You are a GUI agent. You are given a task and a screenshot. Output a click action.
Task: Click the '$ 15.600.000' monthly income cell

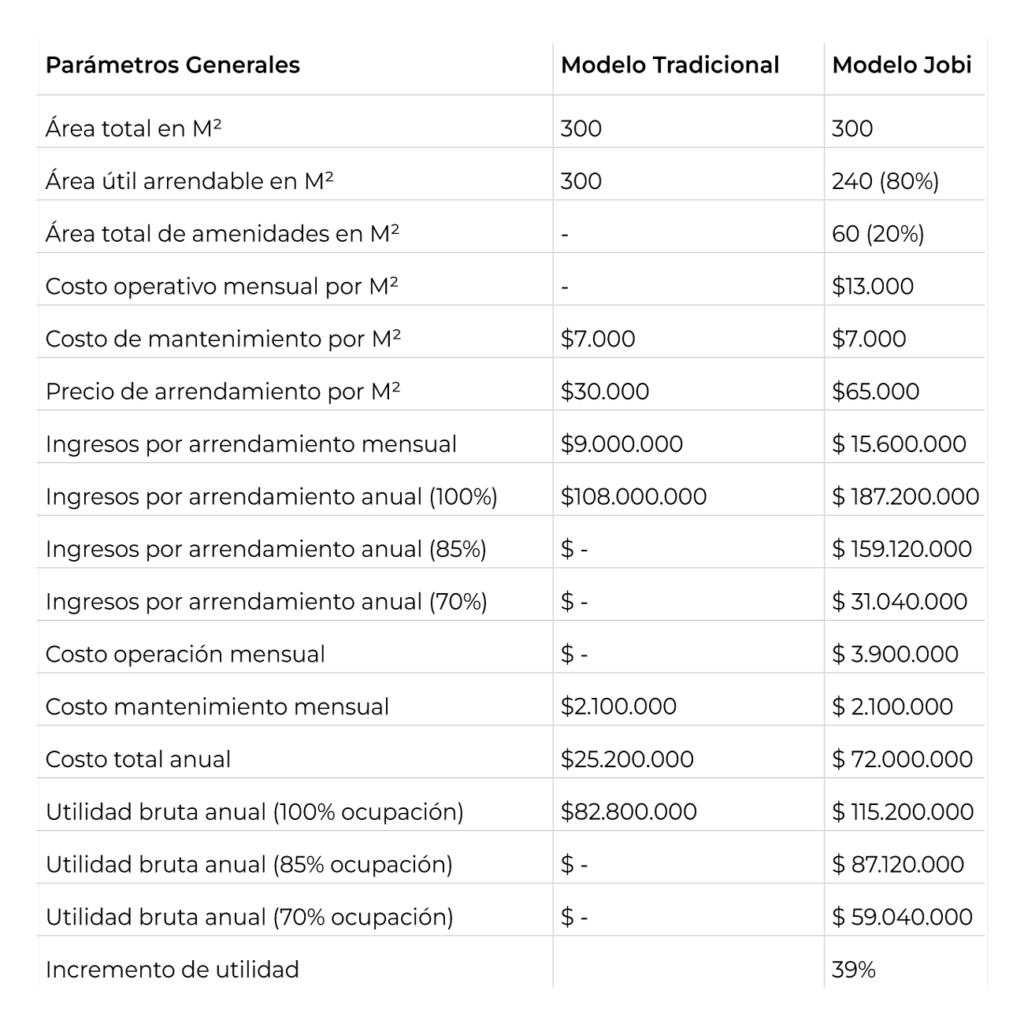pyautogui.click(x=898, y=444)
